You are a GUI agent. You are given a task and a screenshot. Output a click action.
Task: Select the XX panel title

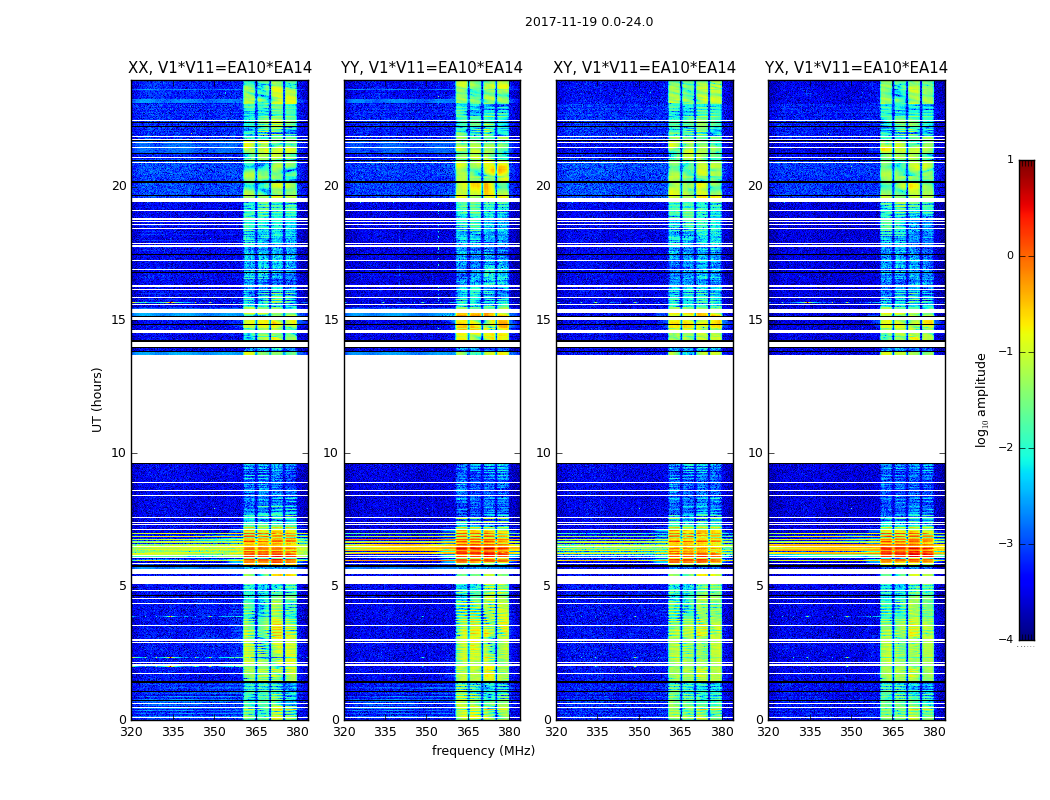[220, 68]
